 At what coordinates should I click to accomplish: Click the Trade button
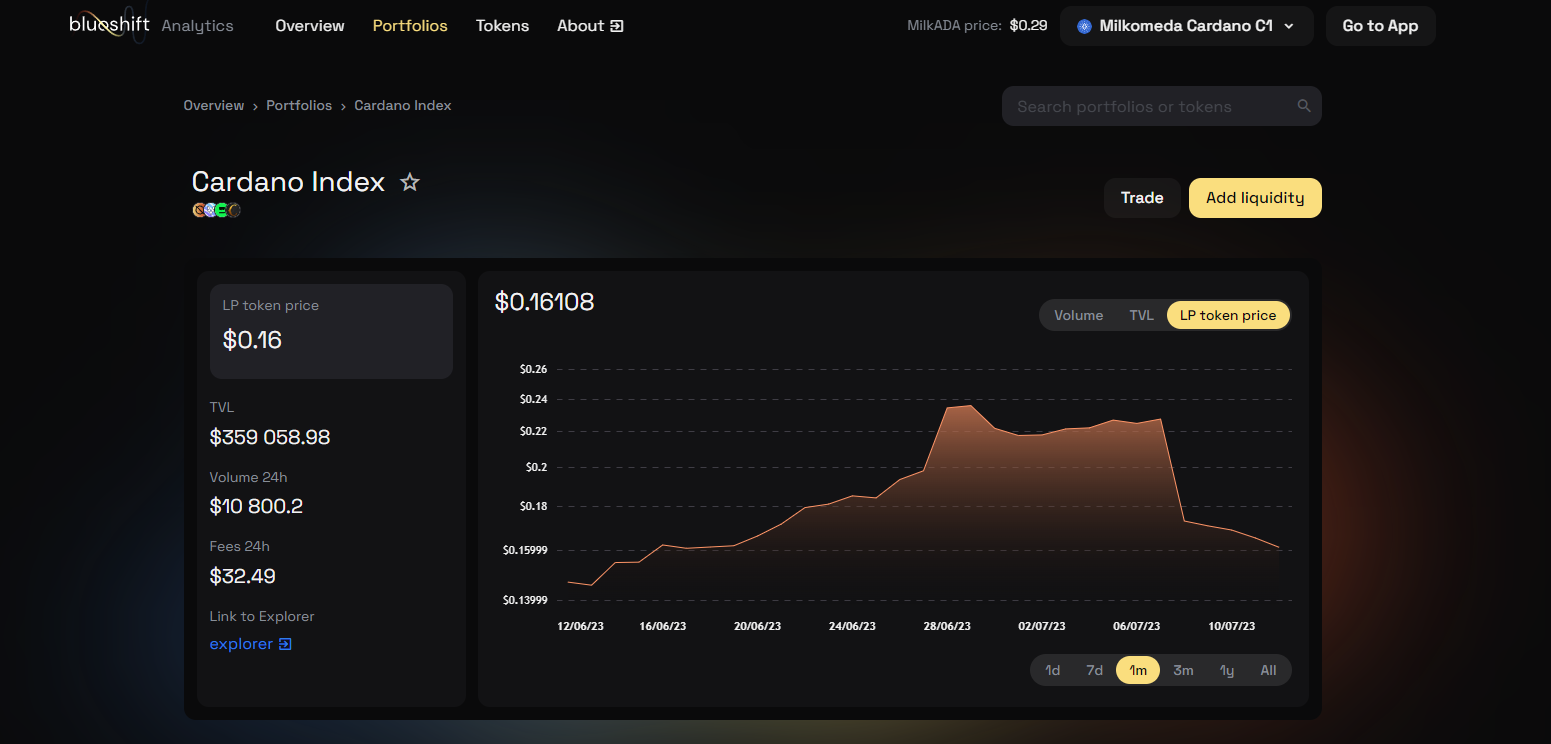click(1142, 198)
